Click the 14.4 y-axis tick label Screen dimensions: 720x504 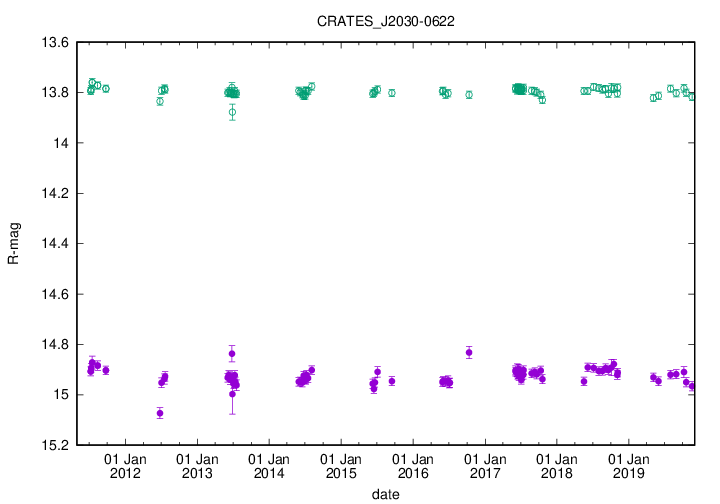[56, 244]
